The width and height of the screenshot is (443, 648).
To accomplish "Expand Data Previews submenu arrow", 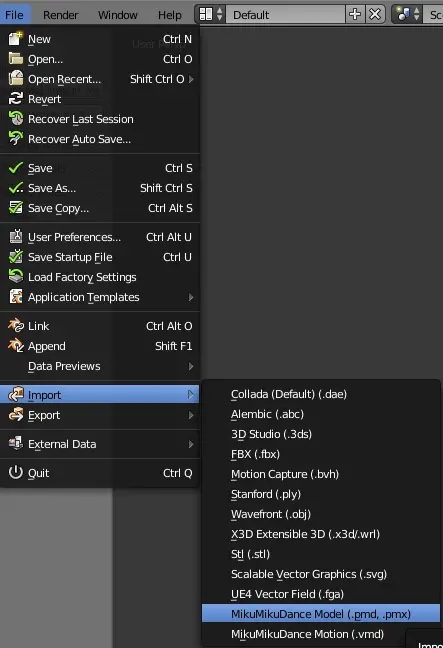I will coord(191,366).
